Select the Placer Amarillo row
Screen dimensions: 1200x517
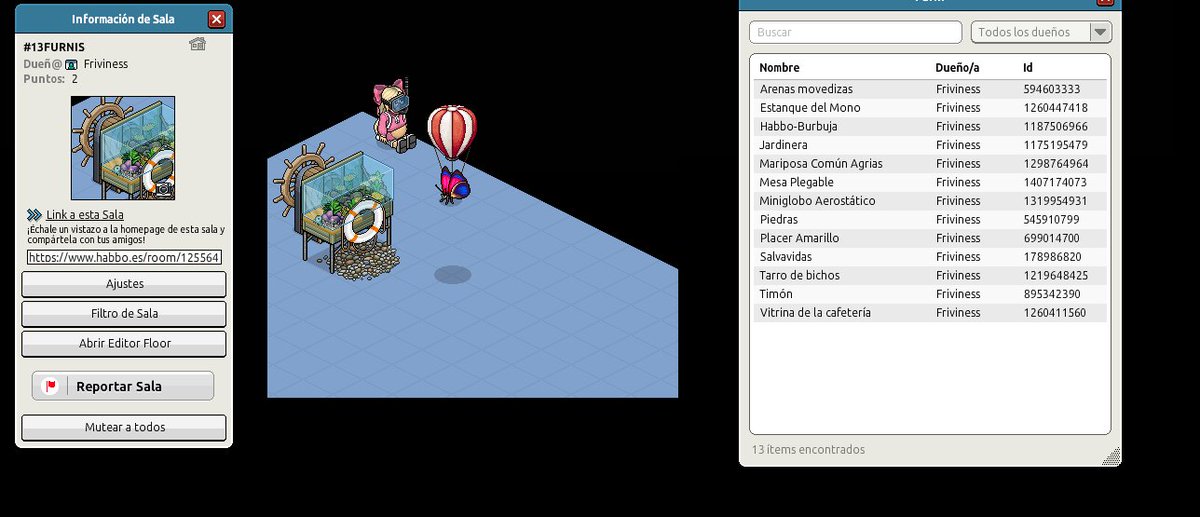pos(930,238)
